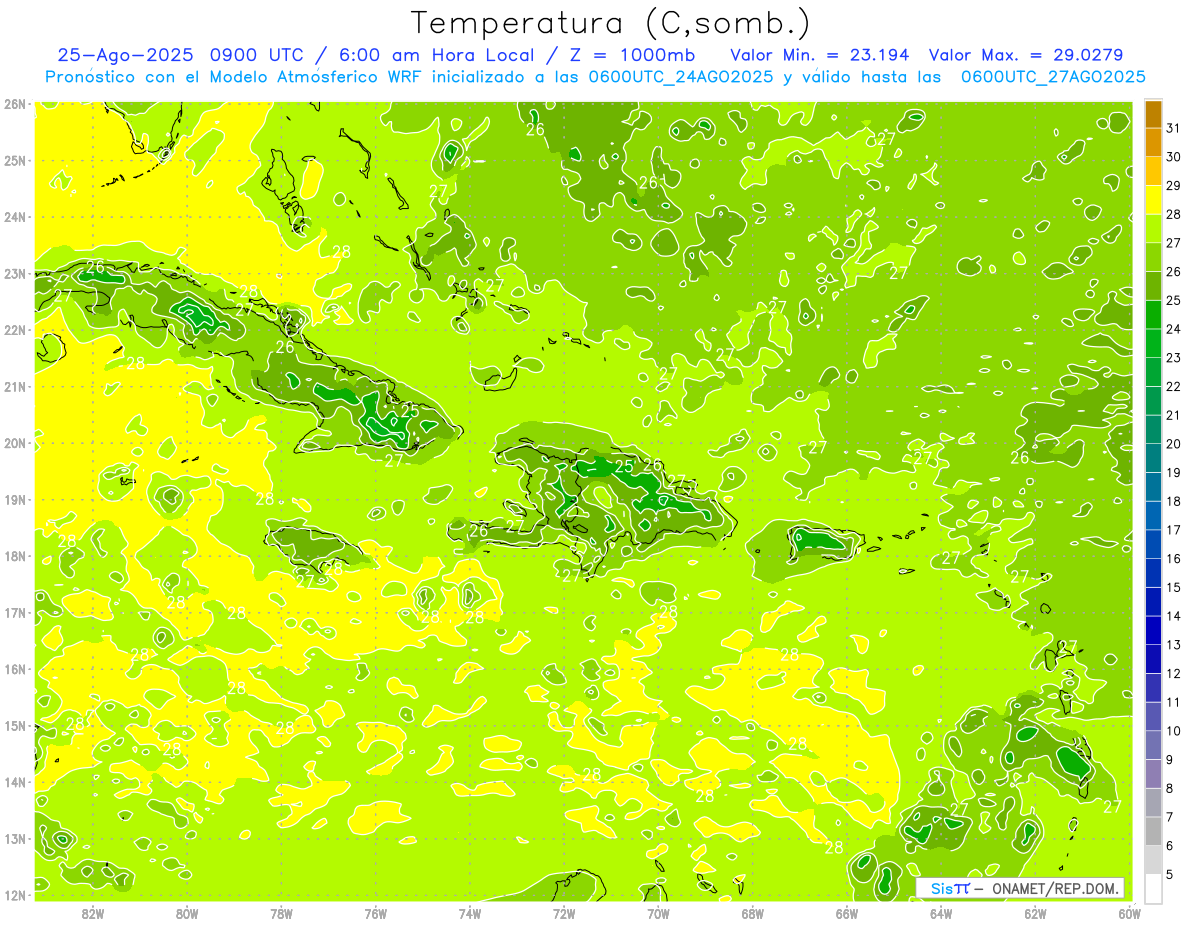The height and width of the screenshot is (927, 1200).
Task: Click the 'SisTT – ONAMET/REP.DOM.' credit box
Action: [x=1021, y=888]
